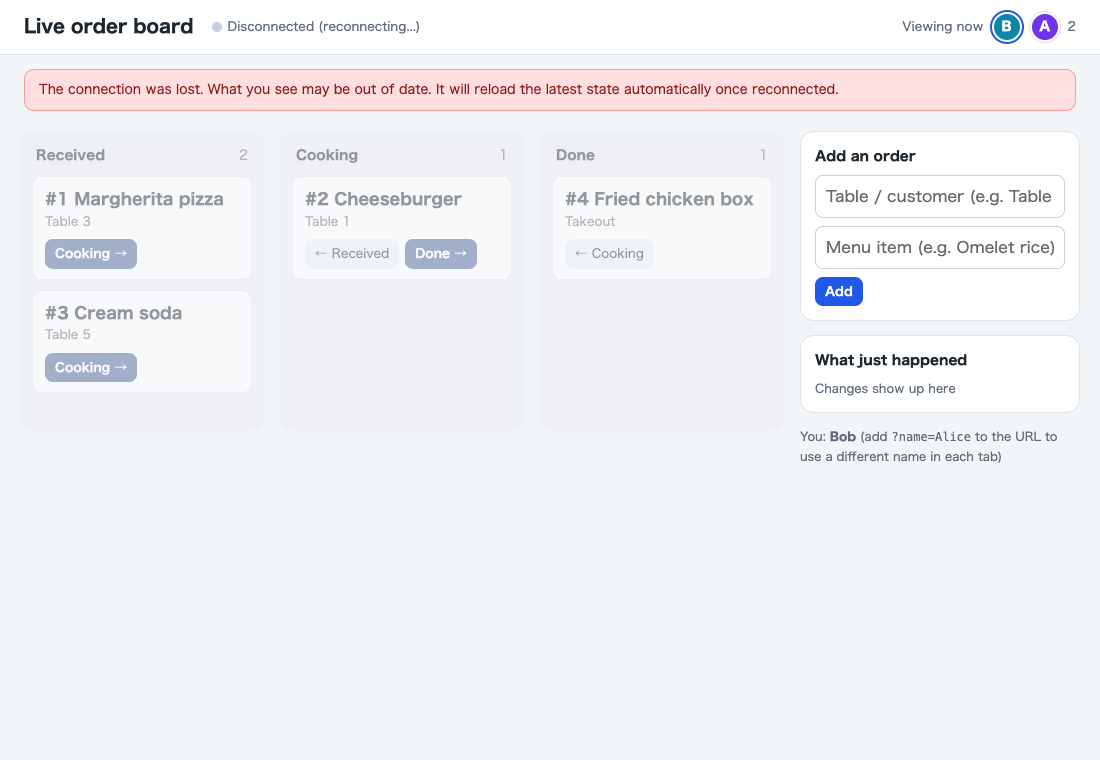Image resolution: width=1100 pixels, height=760 pixels.
Task: Focus the Table / customer input field
Action: coord(939,196)
